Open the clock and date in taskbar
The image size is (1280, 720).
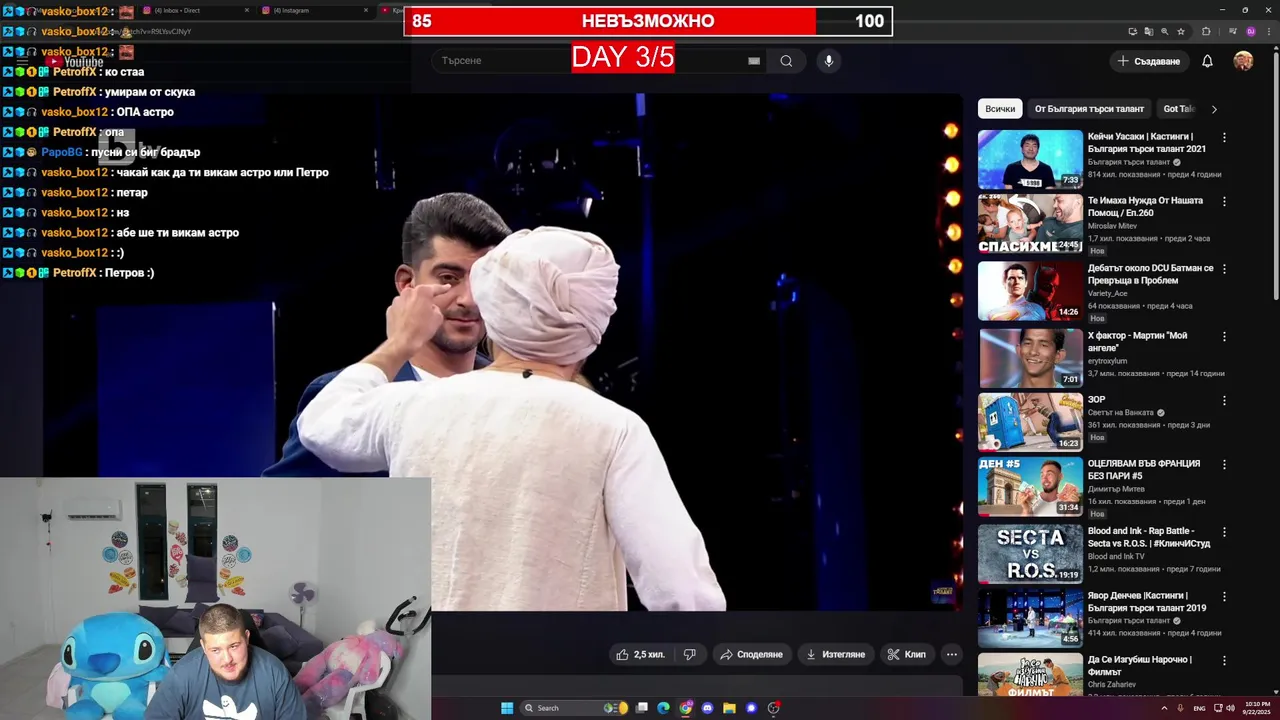1256,707
